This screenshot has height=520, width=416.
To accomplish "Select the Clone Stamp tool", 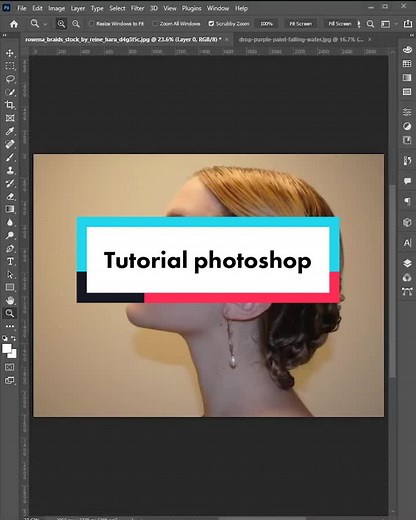I will (10, 170).
